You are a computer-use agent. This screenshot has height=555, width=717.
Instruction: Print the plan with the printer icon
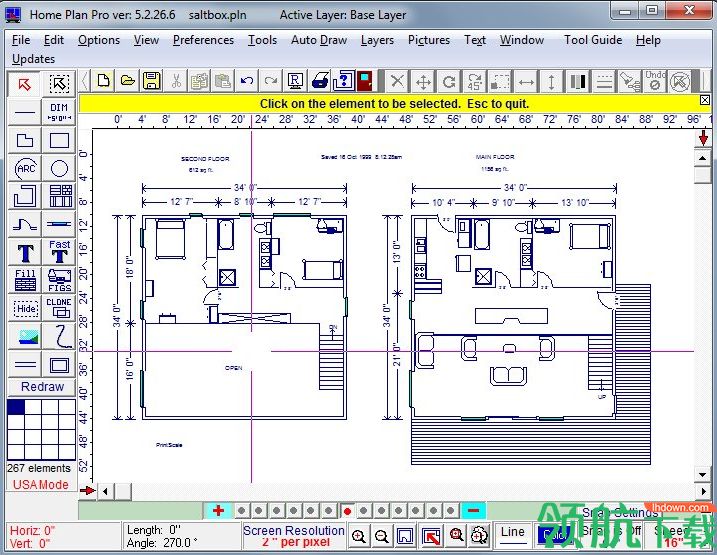click(320, 82)
